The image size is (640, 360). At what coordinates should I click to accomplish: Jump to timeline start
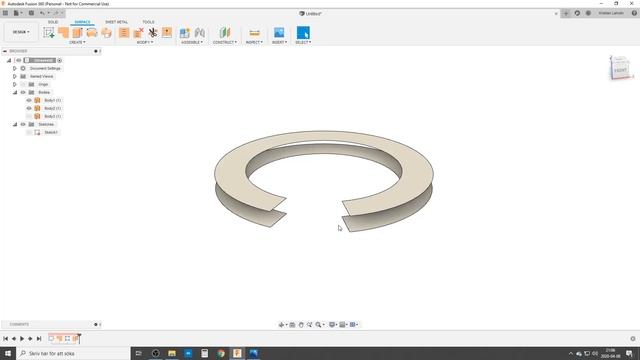click(5, 338)
